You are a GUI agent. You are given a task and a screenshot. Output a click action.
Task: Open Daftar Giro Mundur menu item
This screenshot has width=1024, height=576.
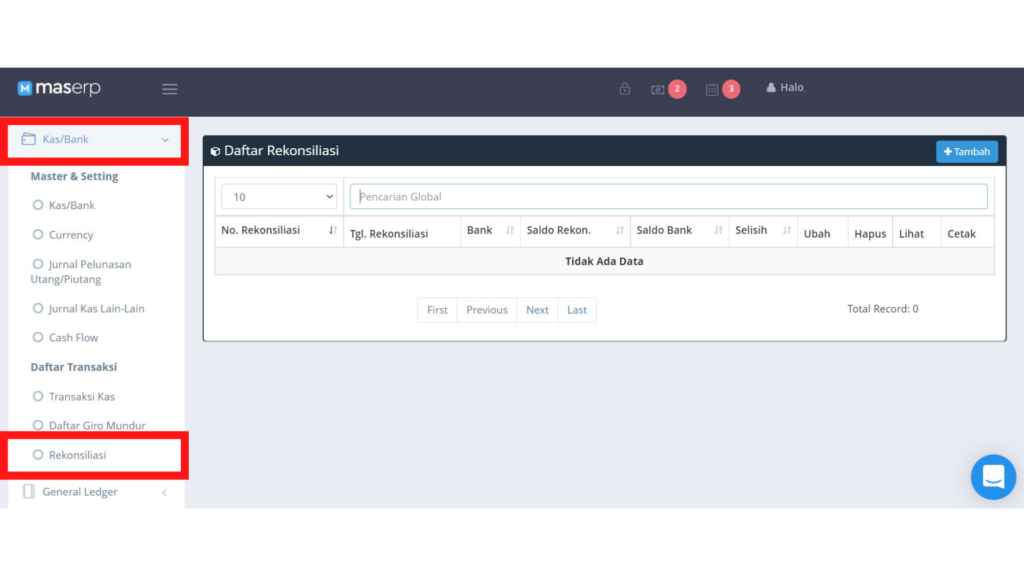(96, 426)
